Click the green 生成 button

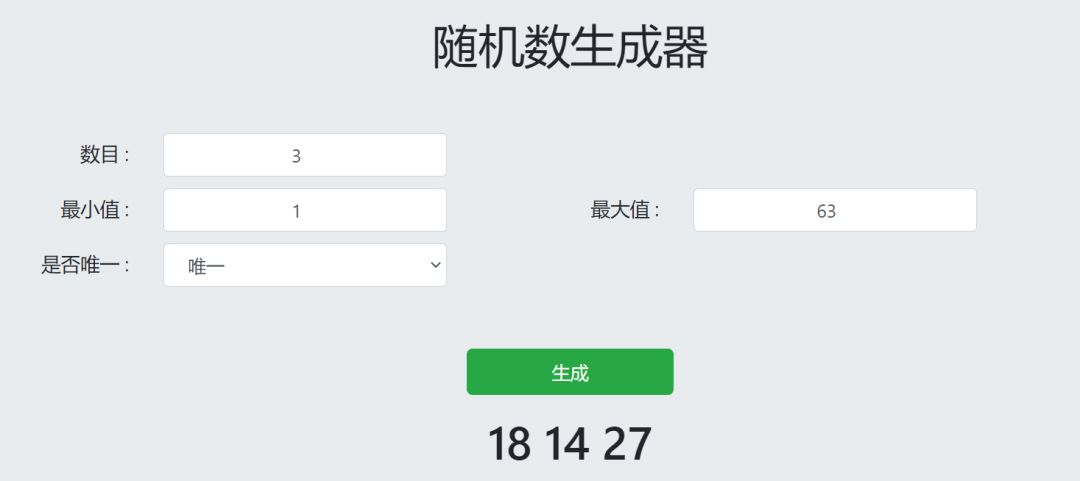(570, 372)
